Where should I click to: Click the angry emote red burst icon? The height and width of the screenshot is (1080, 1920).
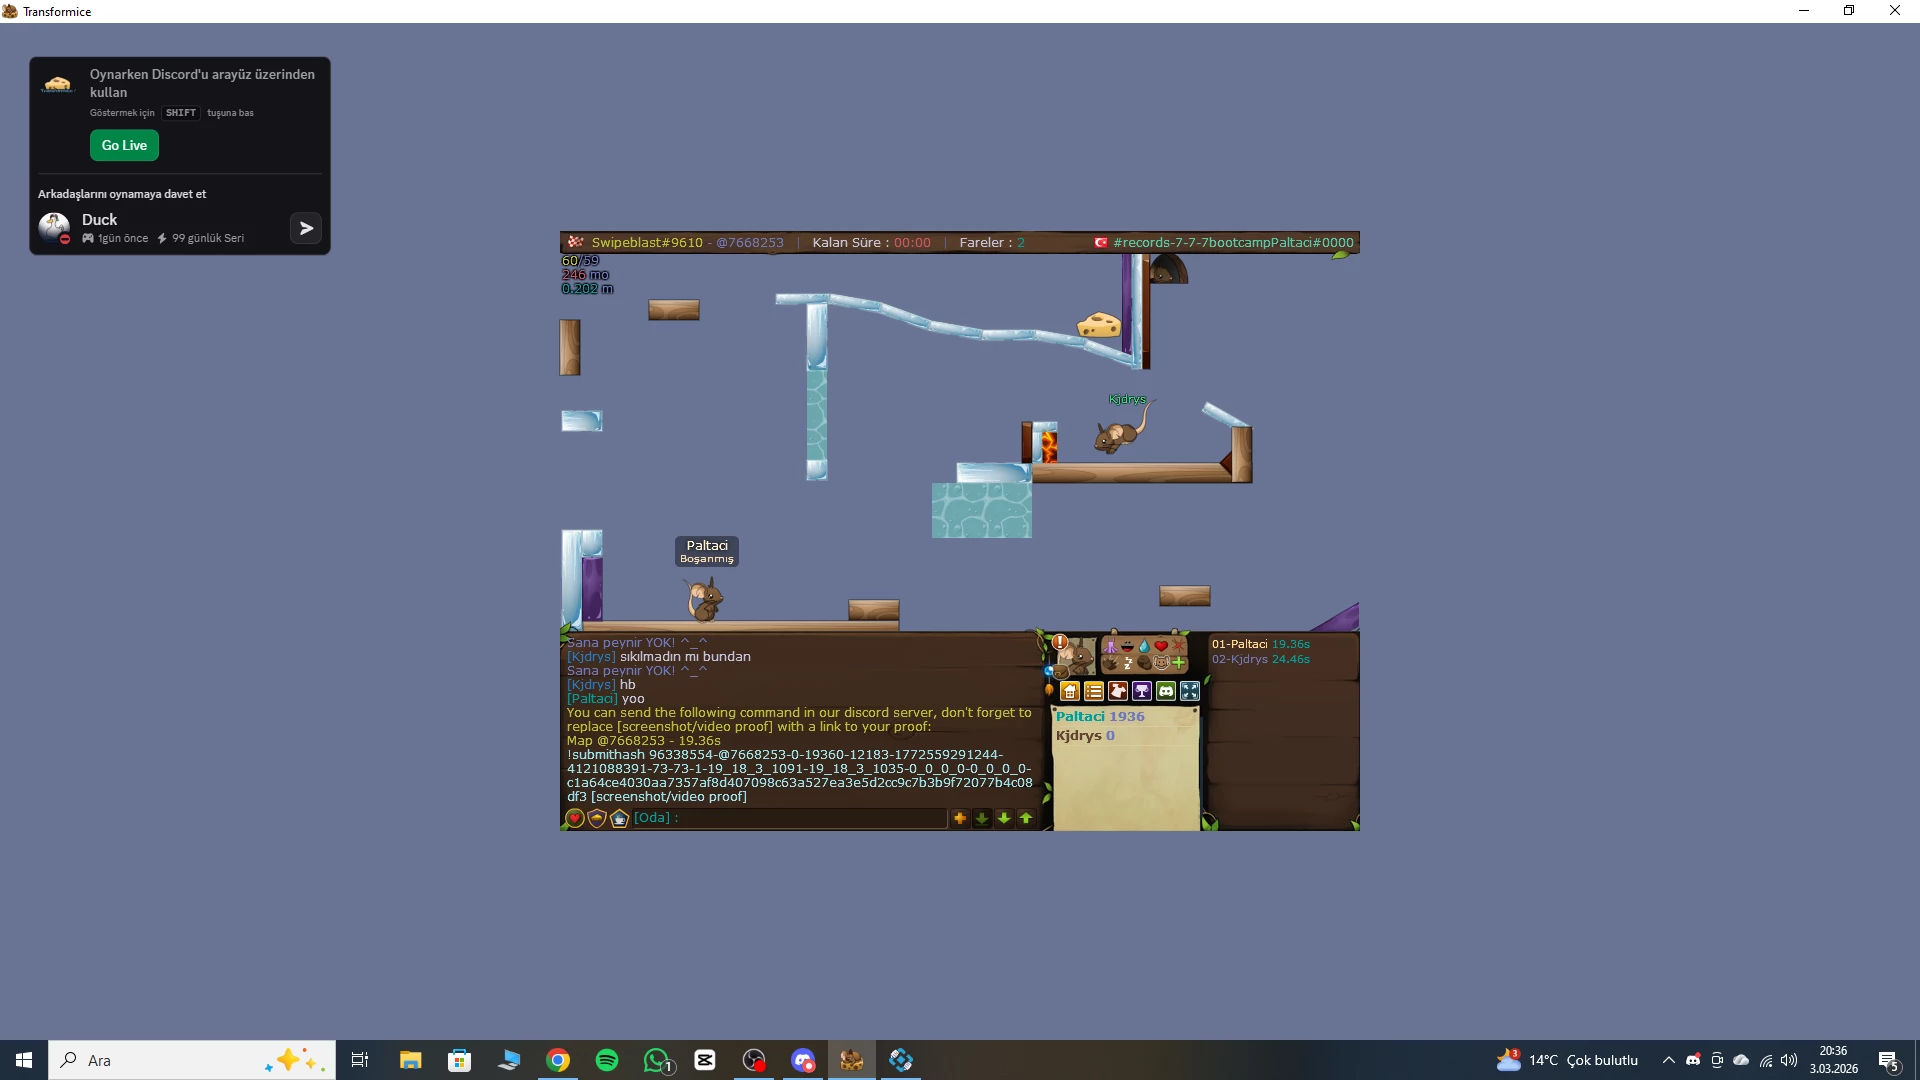coord(1178,646)
